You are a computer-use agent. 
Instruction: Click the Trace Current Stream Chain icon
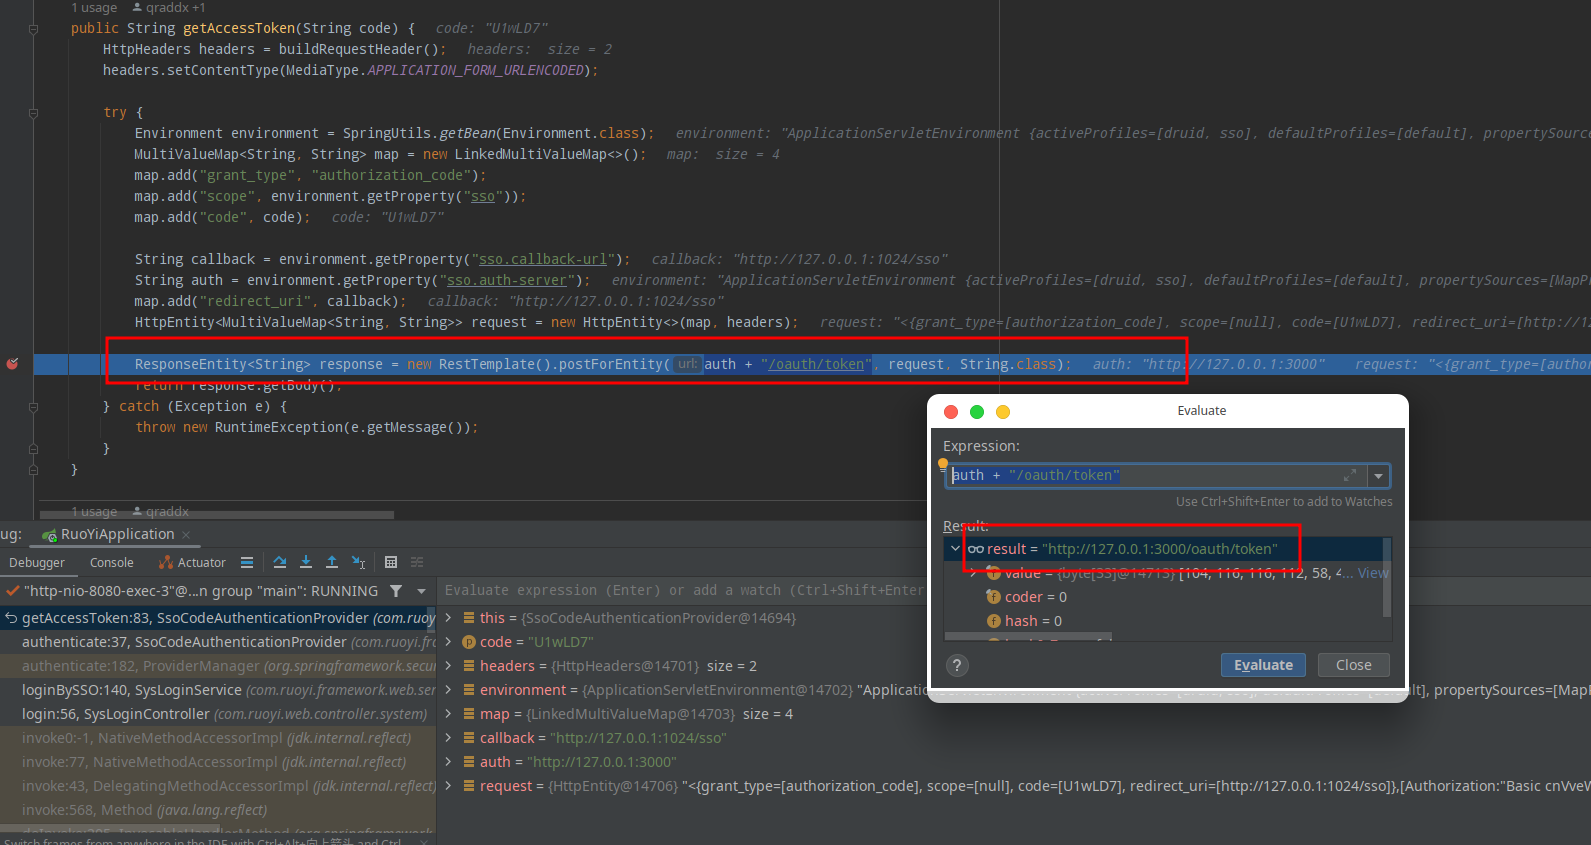tap(417, 562)
